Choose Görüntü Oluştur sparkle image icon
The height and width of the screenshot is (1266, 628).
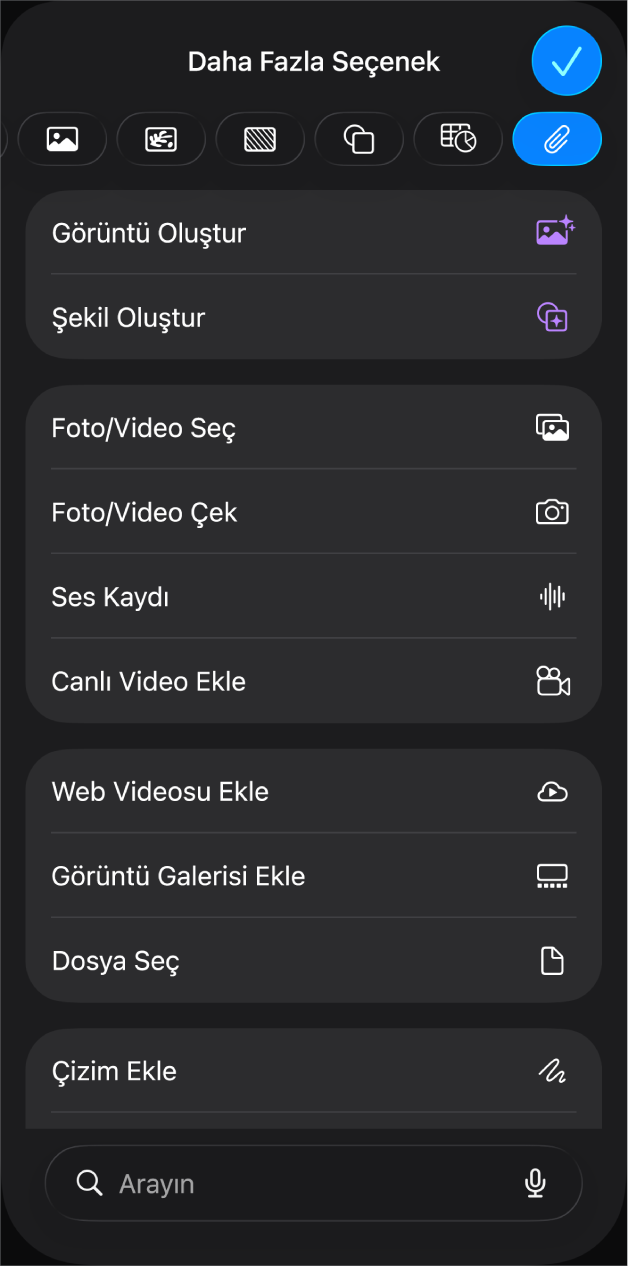click(555, 232)
